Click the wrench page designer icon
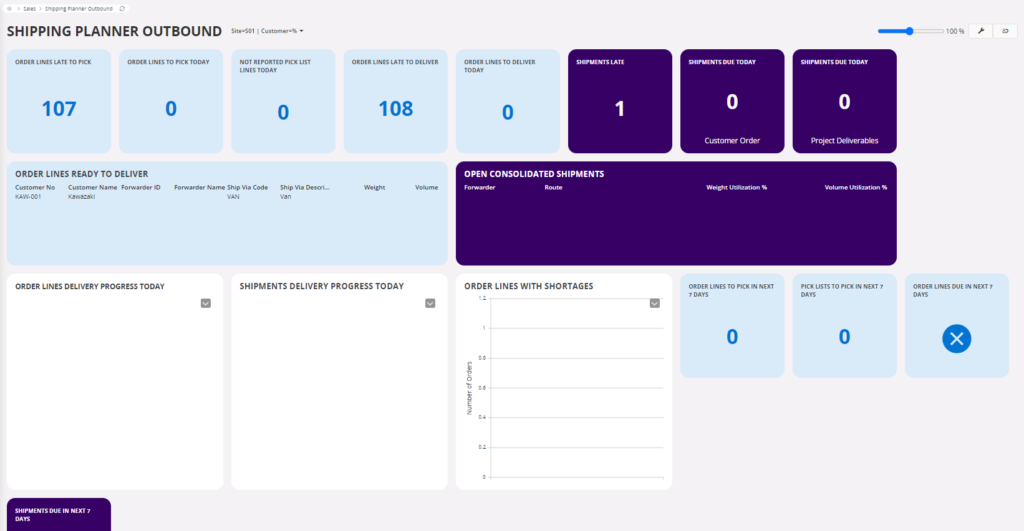This screenshot has width=1024, height=531. pos(980,31)
